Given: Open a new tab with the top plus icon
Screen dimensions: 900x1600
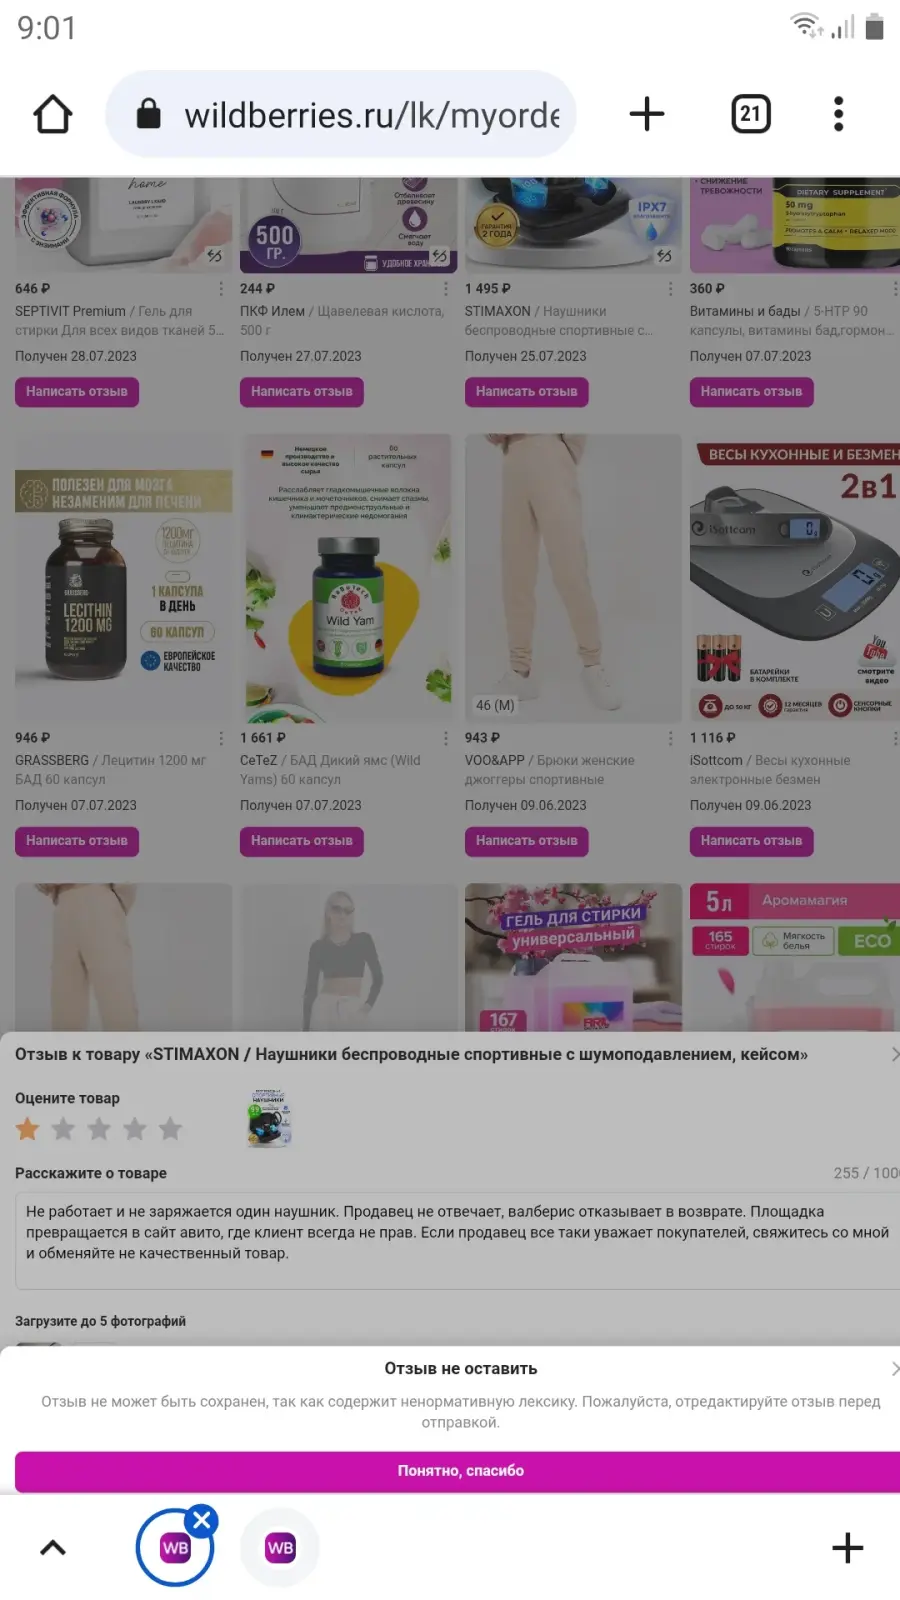Looking at the screenshot, I should click(647, 114).
